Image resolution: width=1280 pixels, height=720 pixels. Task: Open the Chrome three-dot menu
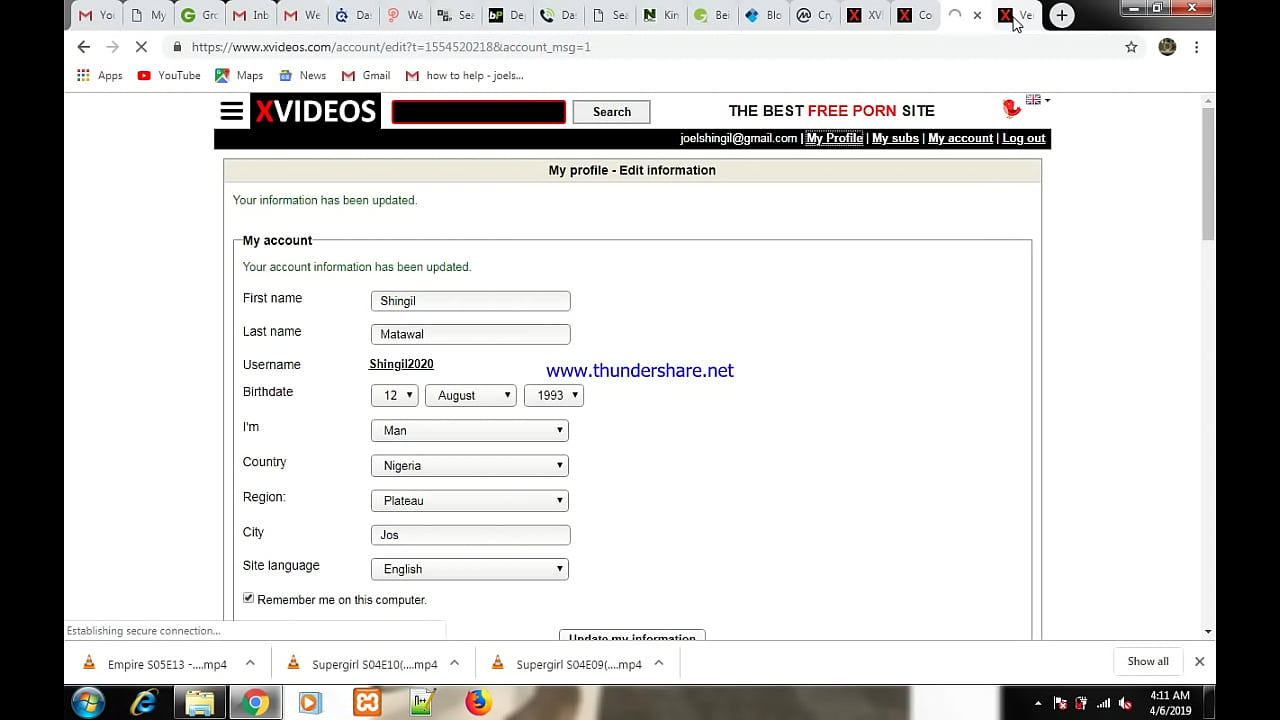pyautogui.click(x=1196, y=47)
